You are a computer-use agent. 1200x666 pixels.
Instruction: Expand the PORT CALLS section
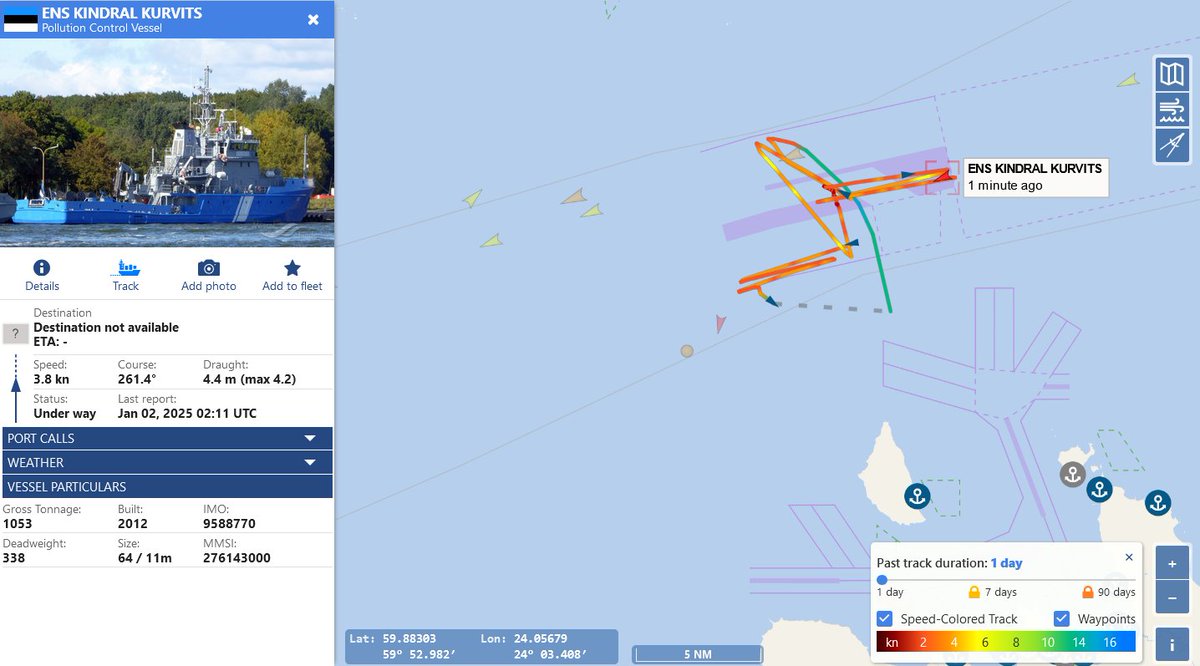(167, 438)
